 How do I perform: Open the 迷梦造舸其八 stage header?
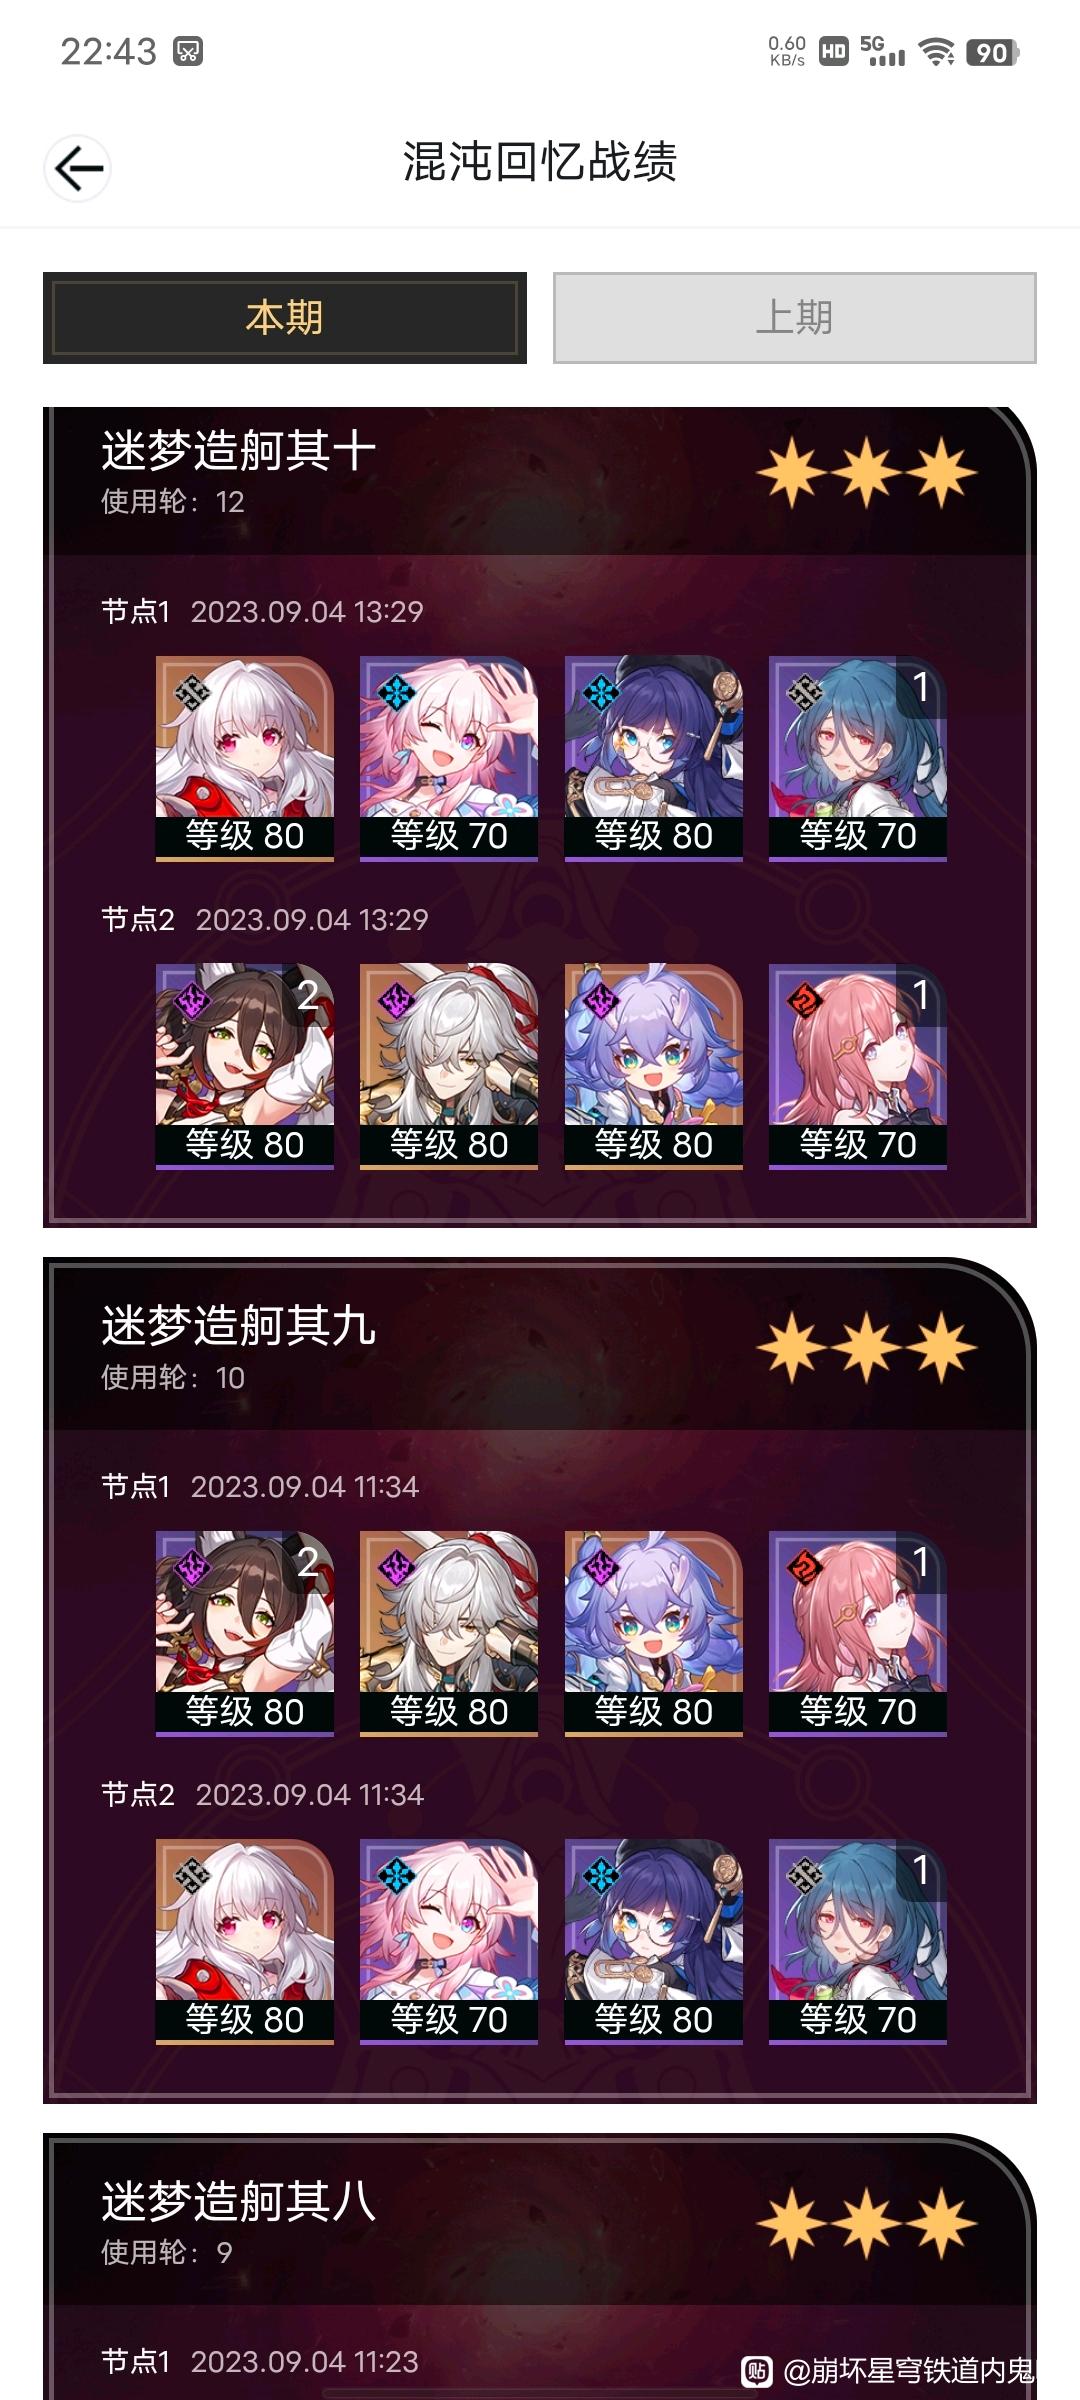pyautogui.click(x=540, y=2221)
